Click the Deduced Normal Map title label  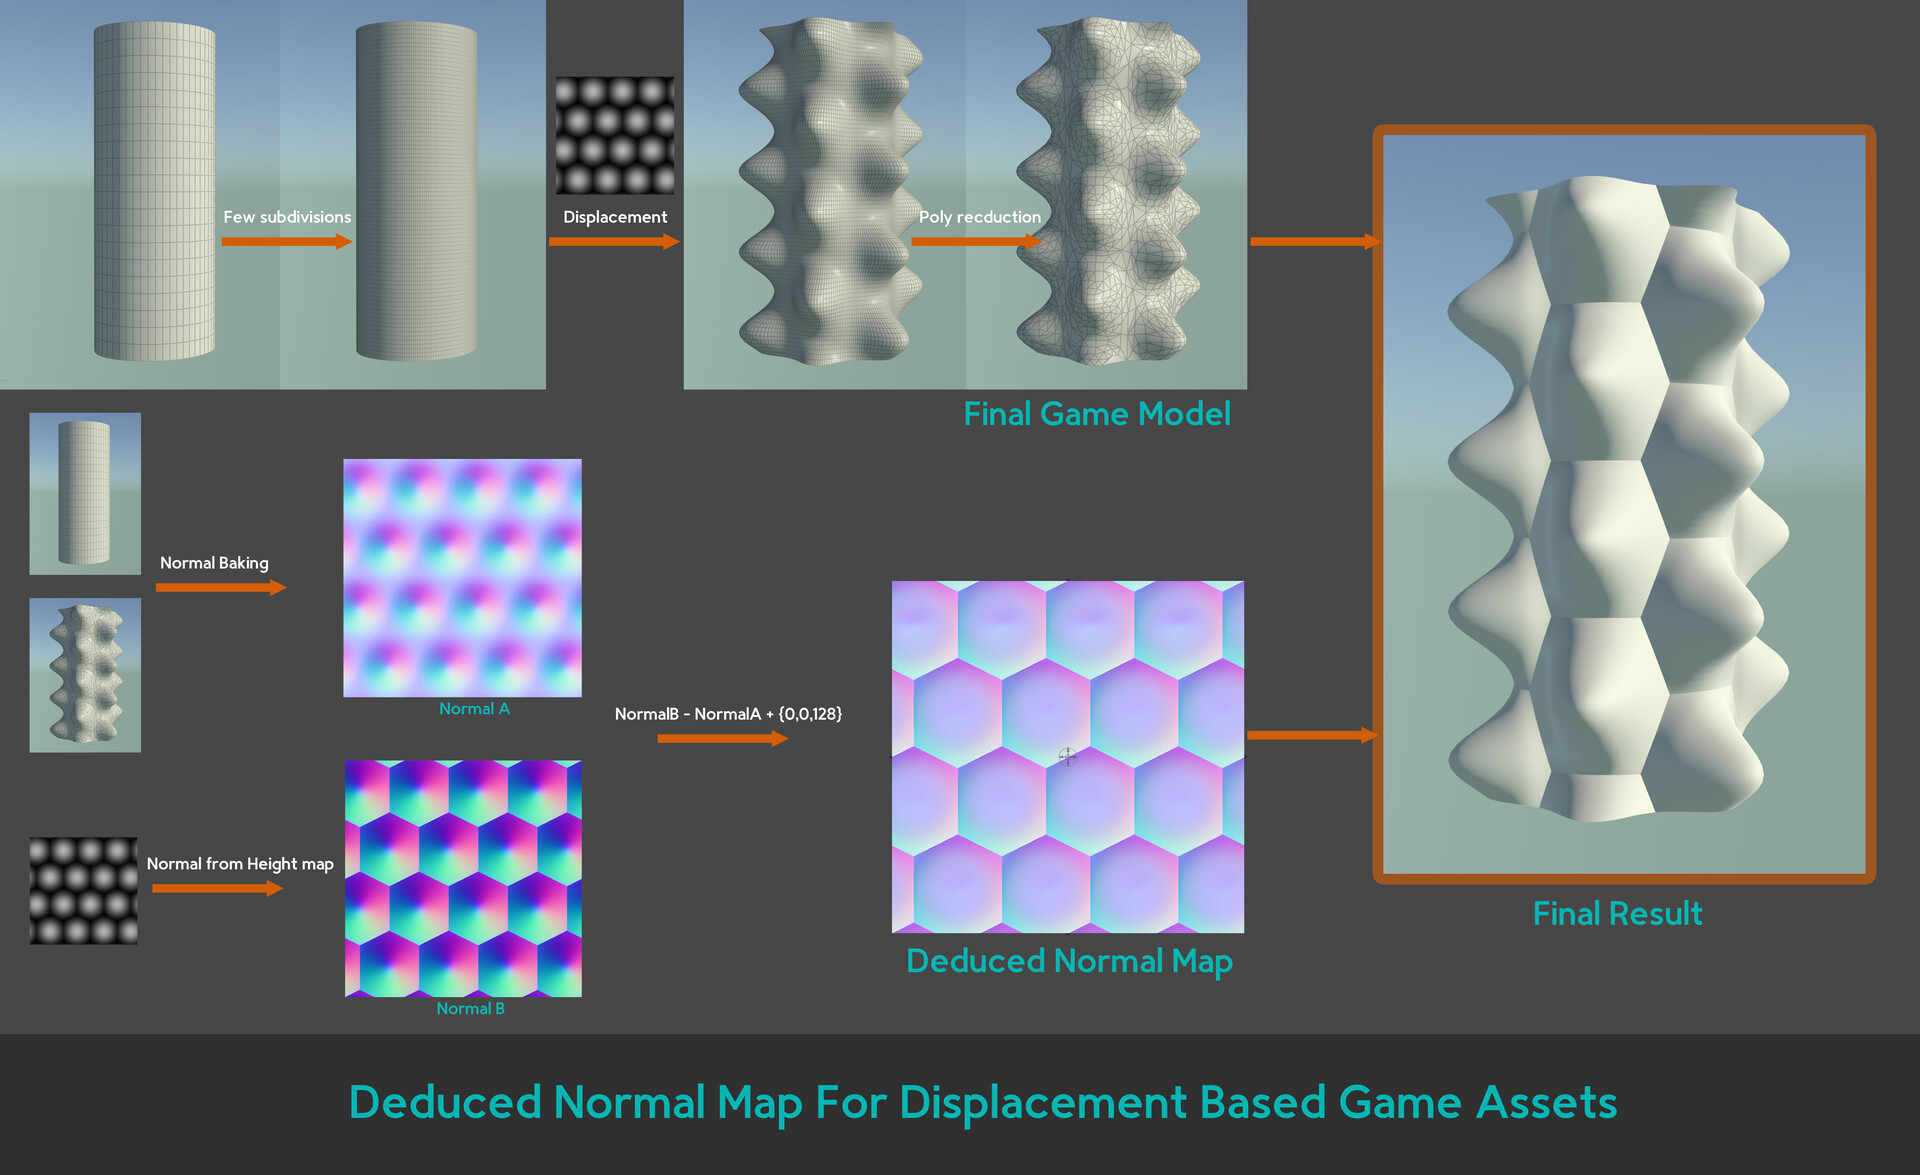point(1068,961)
